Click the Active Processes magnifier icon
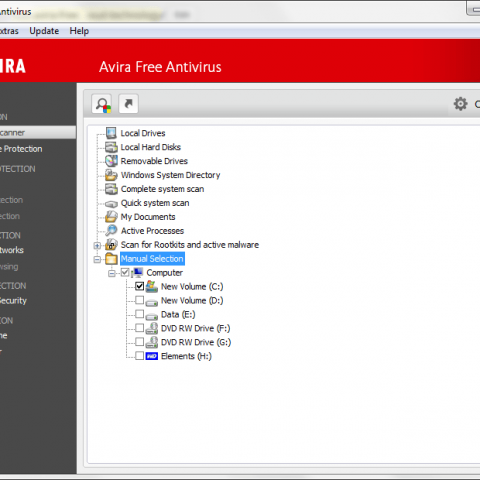480x480 pixels. (111, 231)
